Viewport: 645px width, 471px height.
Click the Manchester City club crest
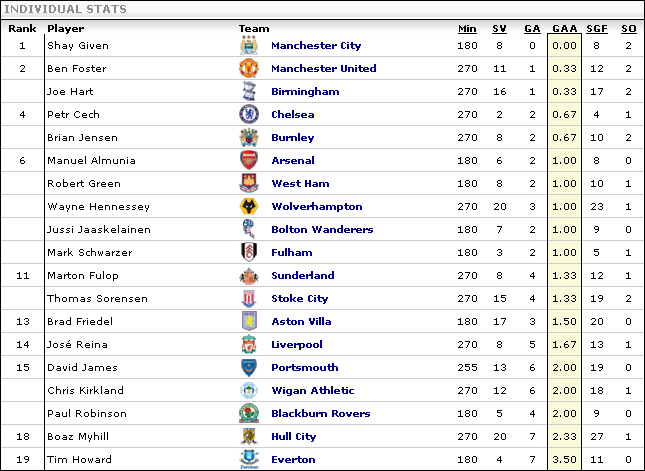pos(249,45)
